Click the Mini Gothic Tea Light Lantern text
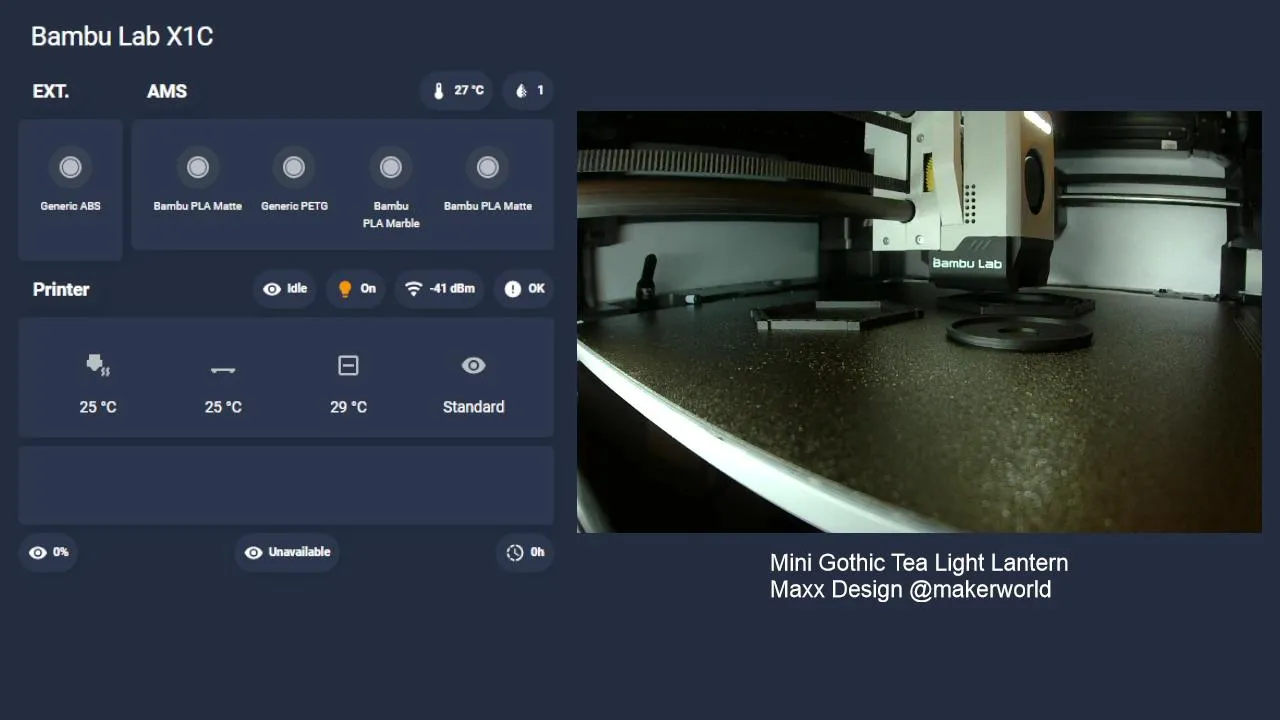The width and height of the screenshot is (1280, 720). pyautogui.click(x=919, y=563)
